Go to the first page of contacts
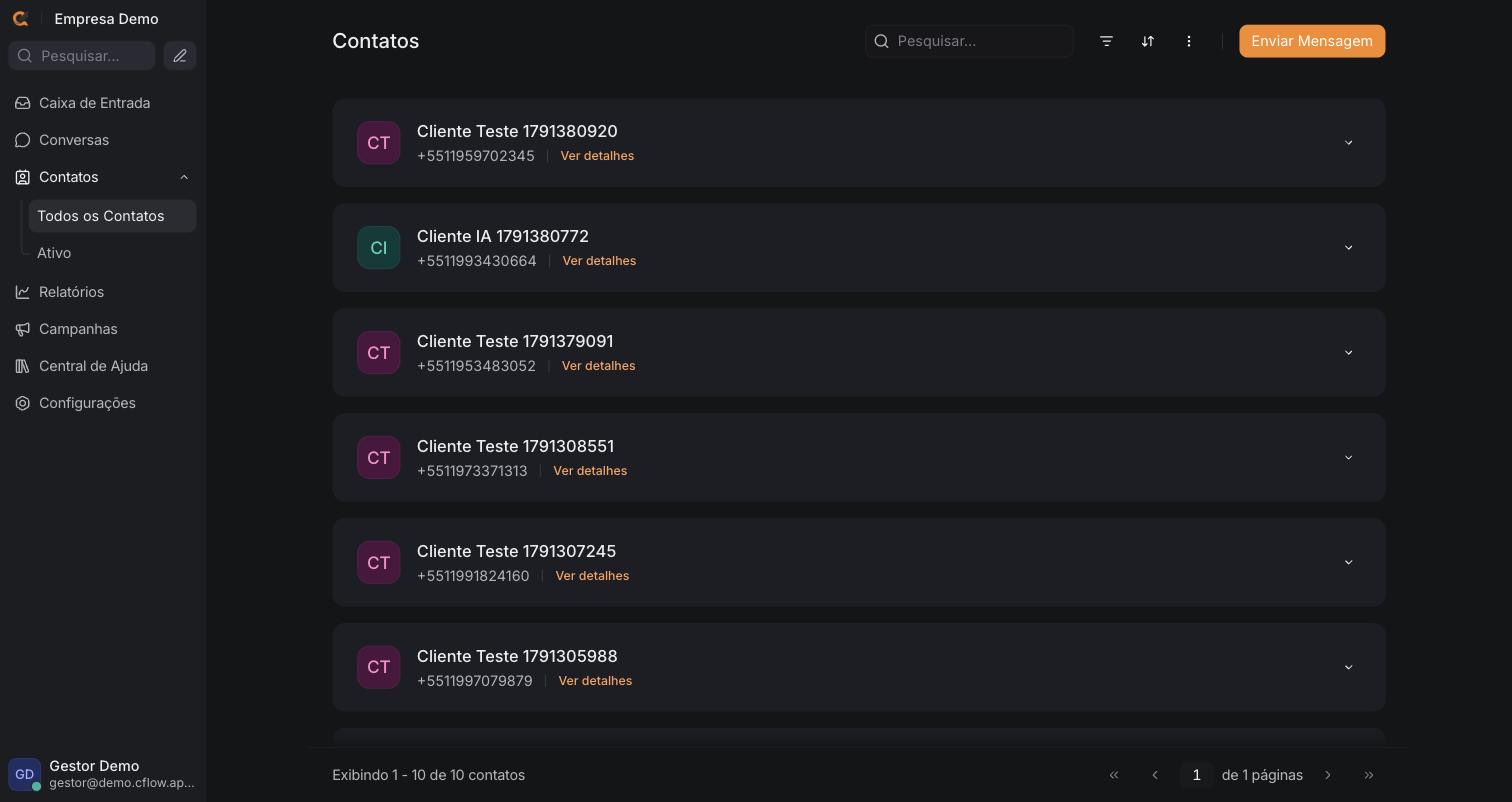1512x802 pixels. (x=1114, y=775)
